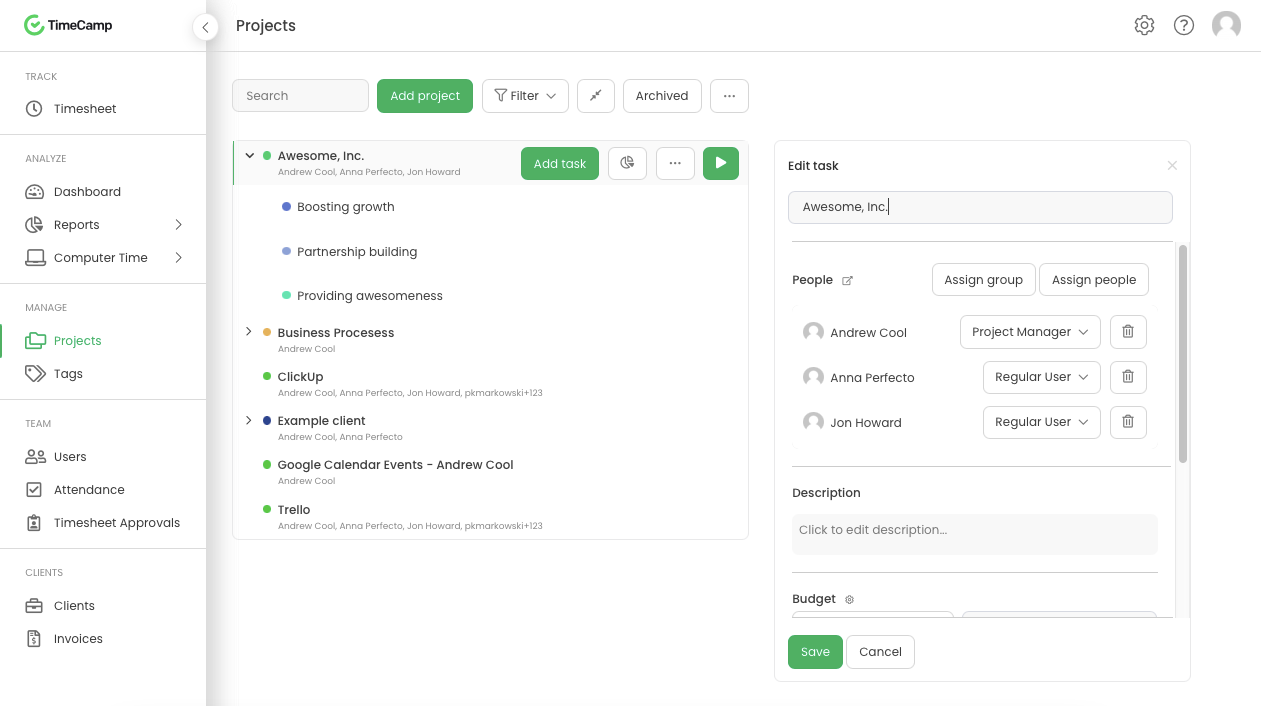The height and width of the screenshot is (706, 1261).
Task: Open the report chart icon for Awesome, Inc.
Action: pyautogui.click(x=627, y=163)
